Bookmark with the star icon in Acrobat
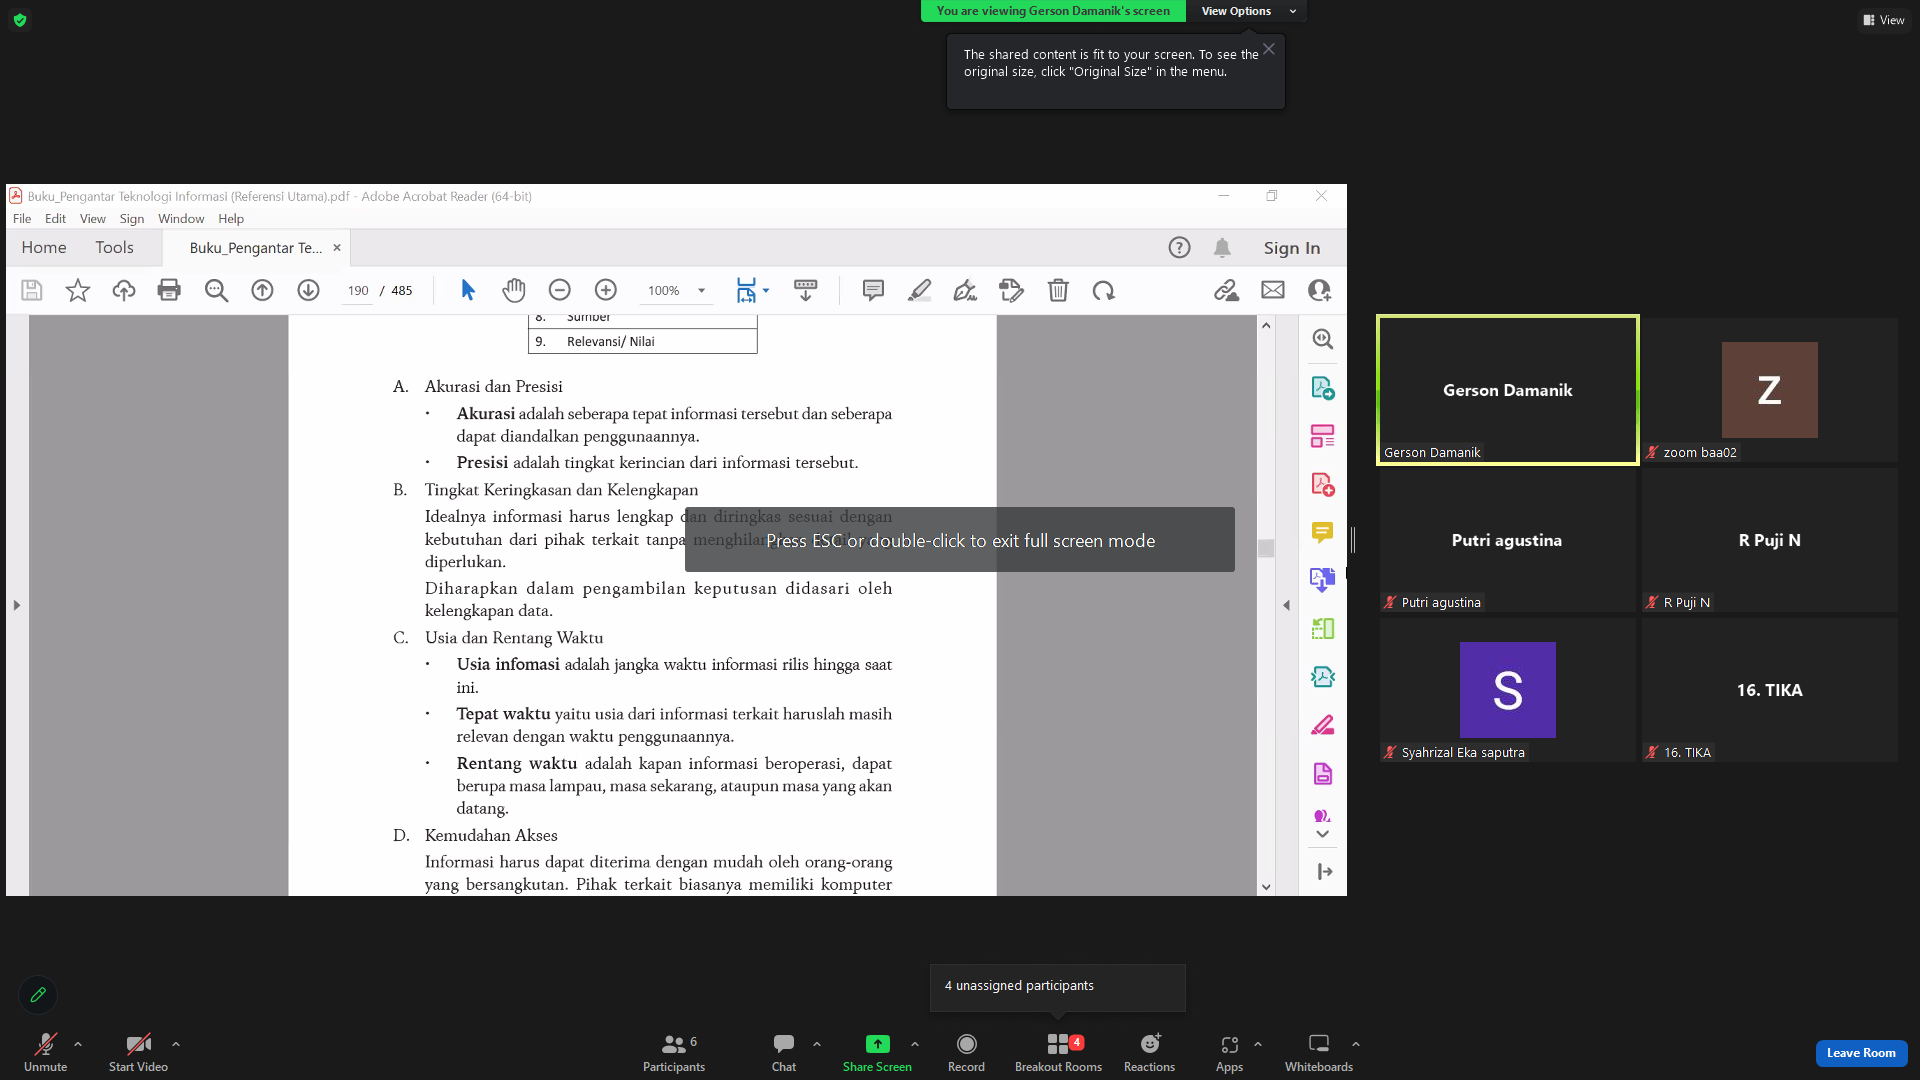Viewport: 1920px width, 1080px height. coord(78,290)
